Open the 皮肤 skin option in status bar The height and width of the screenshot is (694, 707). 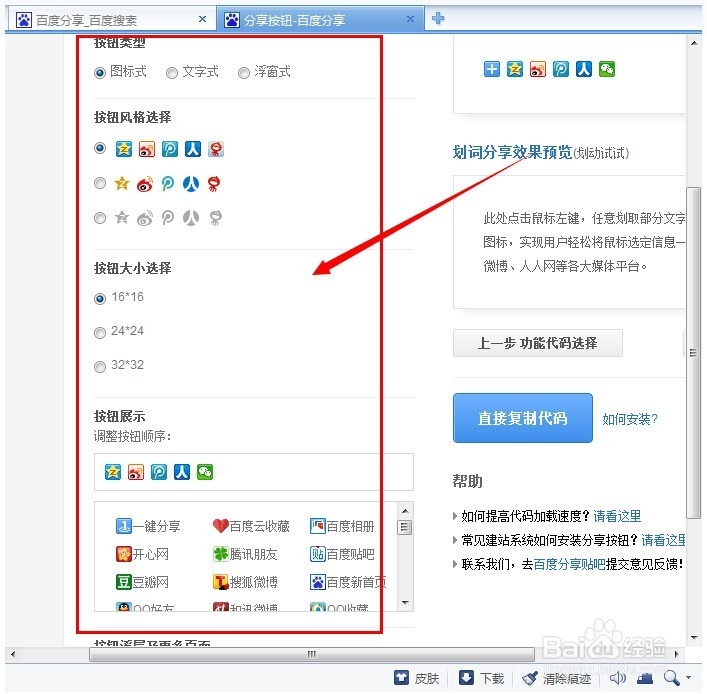point(416,678)
